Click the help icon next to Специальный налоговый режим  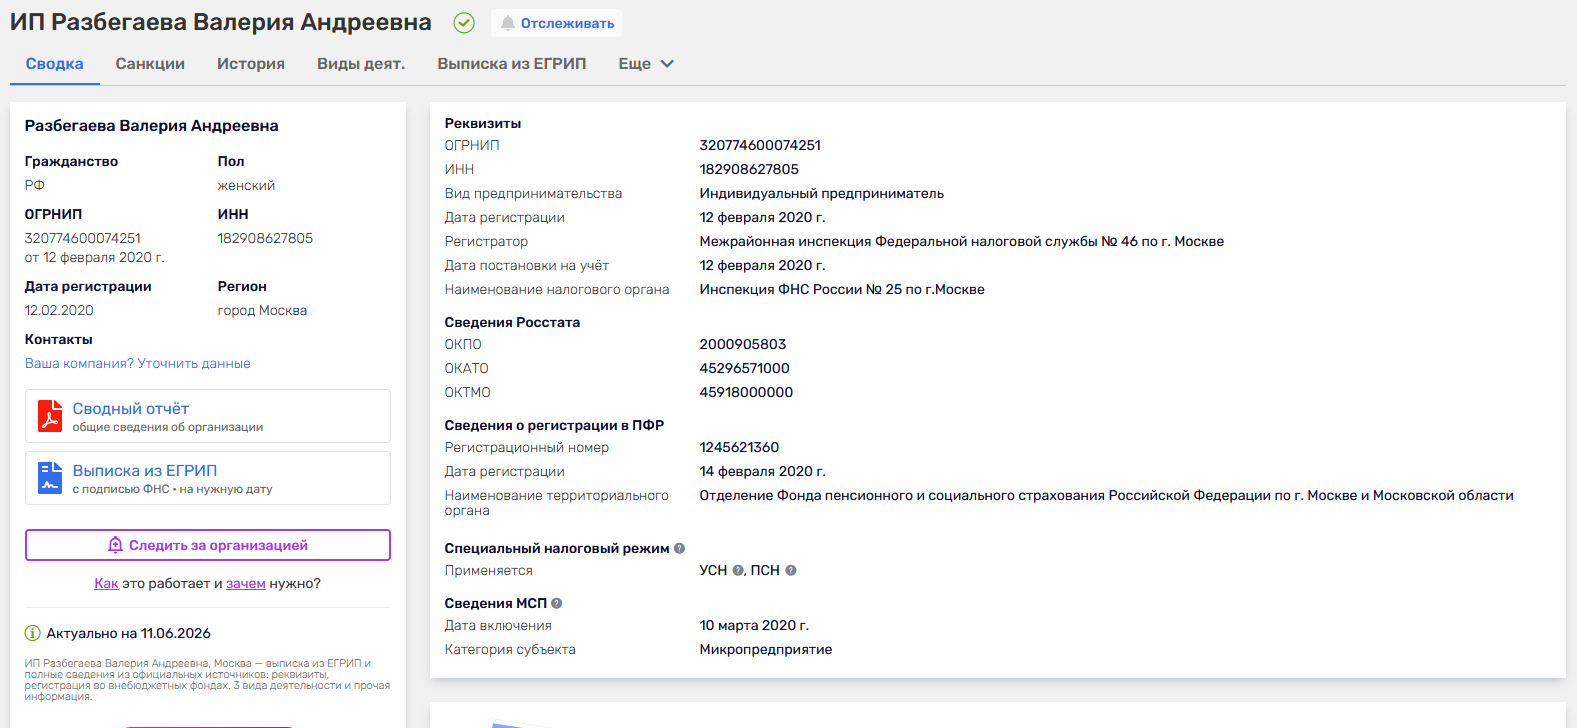tap(679, 548)
